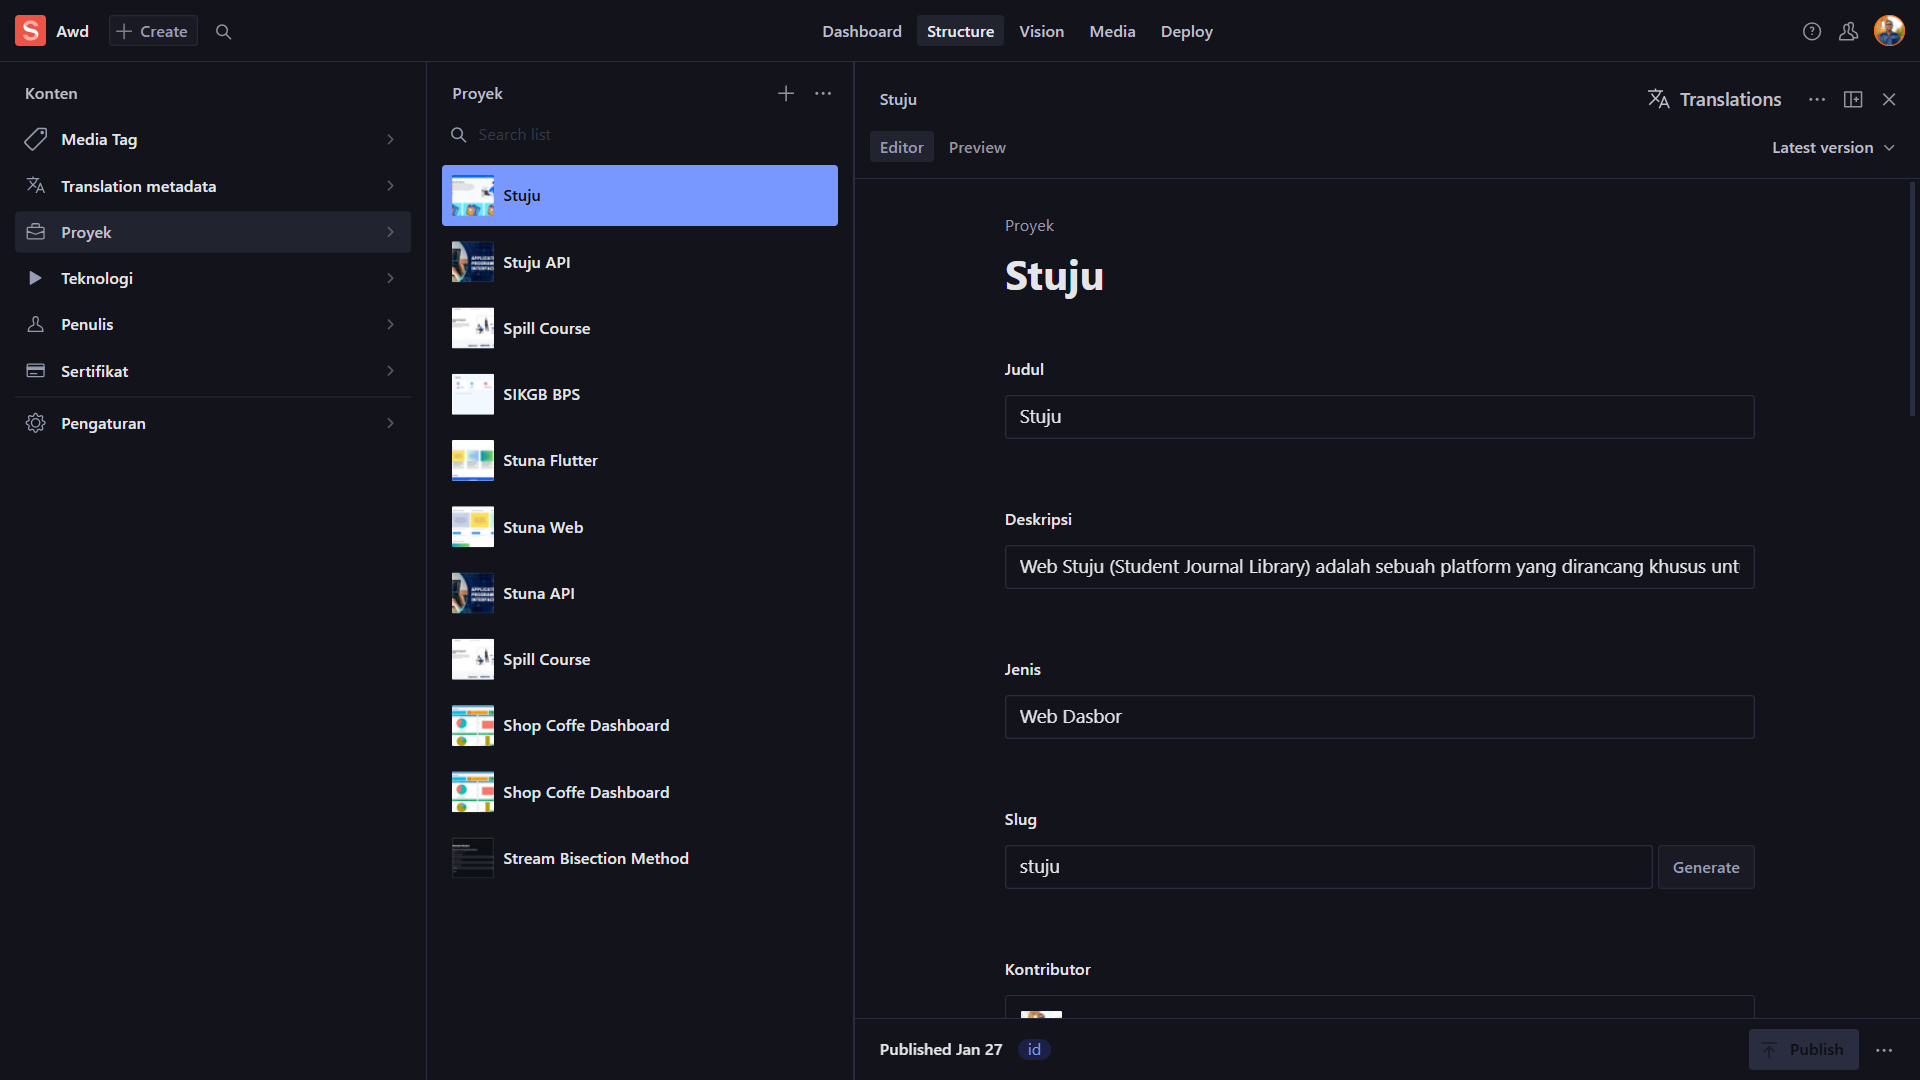Focus the Slug input field

1328,867
